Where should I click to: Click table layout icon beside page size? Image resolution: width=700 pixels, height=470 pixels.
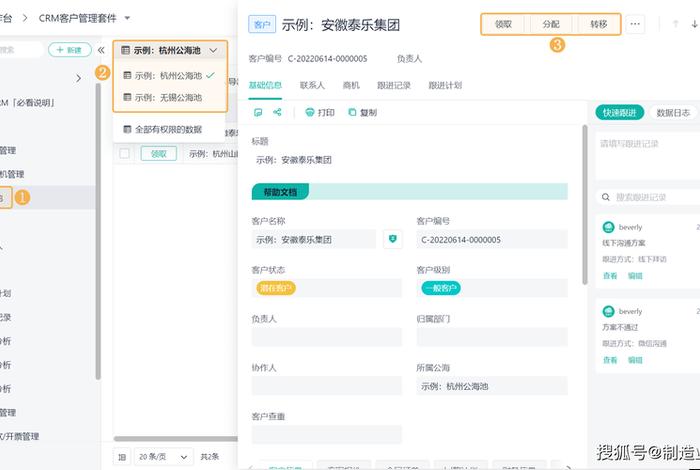tap(122, 457)
